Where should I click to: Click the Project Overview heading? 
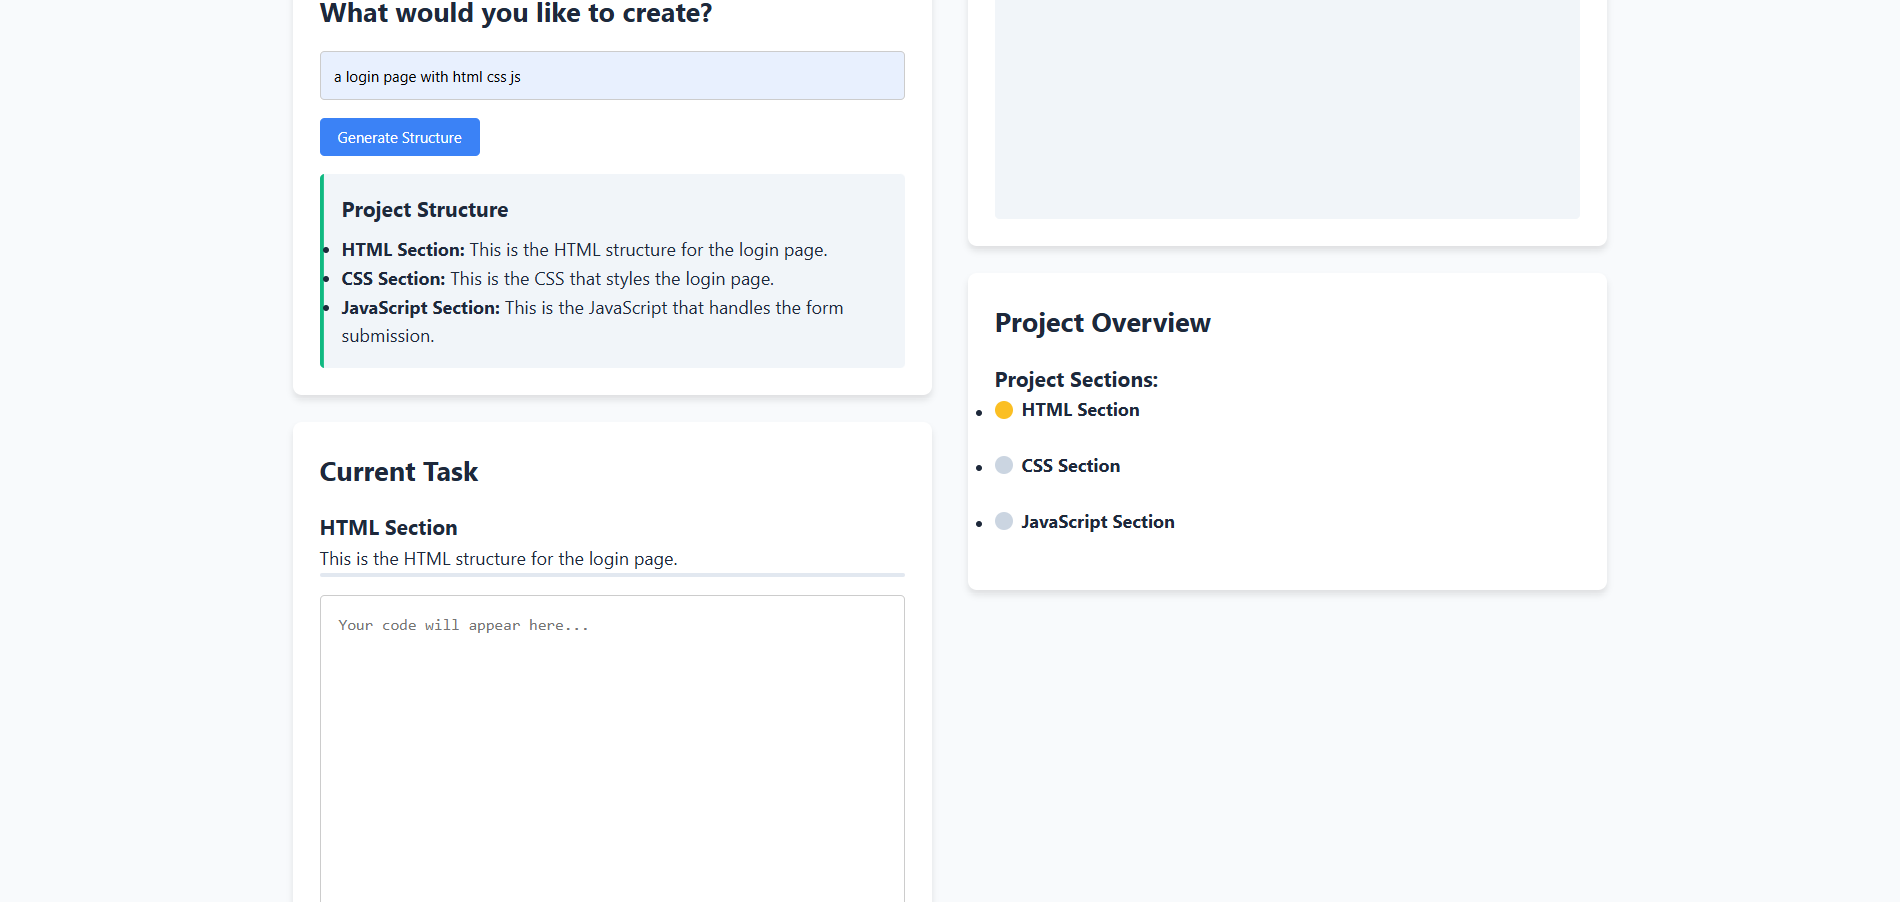pyautogui.click(x=1102, y=323)
